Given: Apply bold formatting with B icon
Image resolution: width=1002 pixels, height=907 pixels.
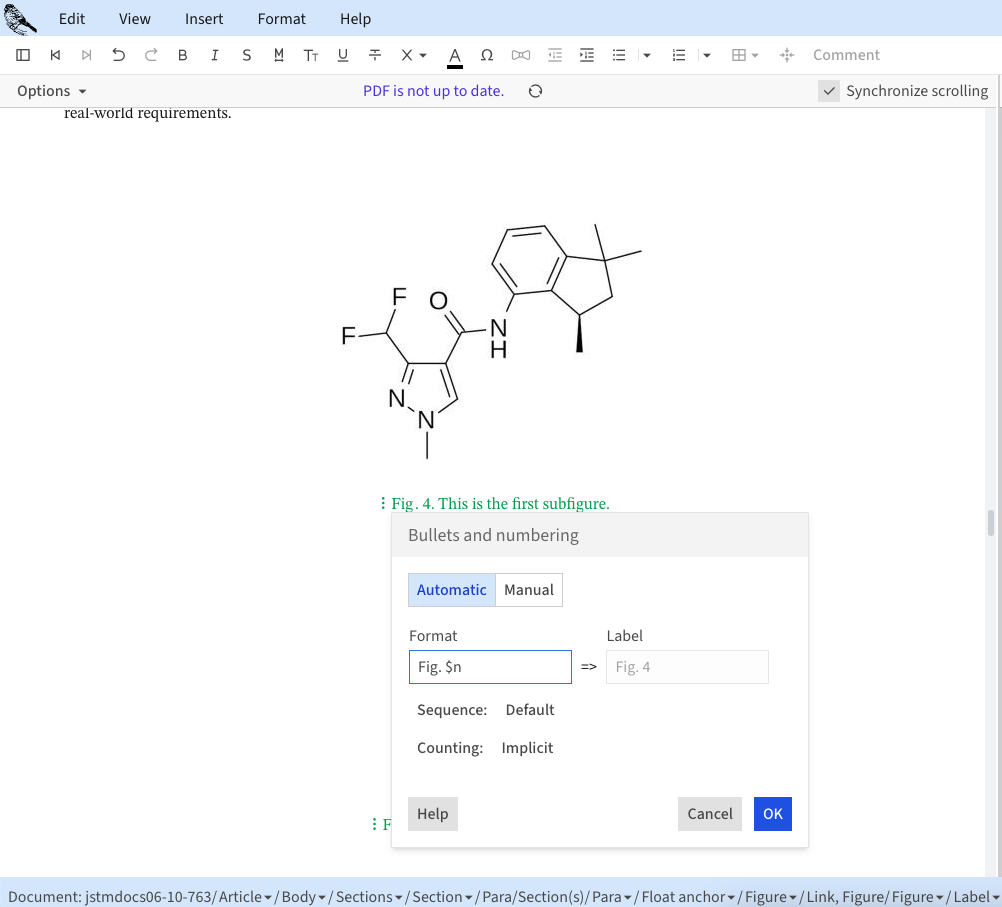Looking at the screenshot, I should [182, 55].
